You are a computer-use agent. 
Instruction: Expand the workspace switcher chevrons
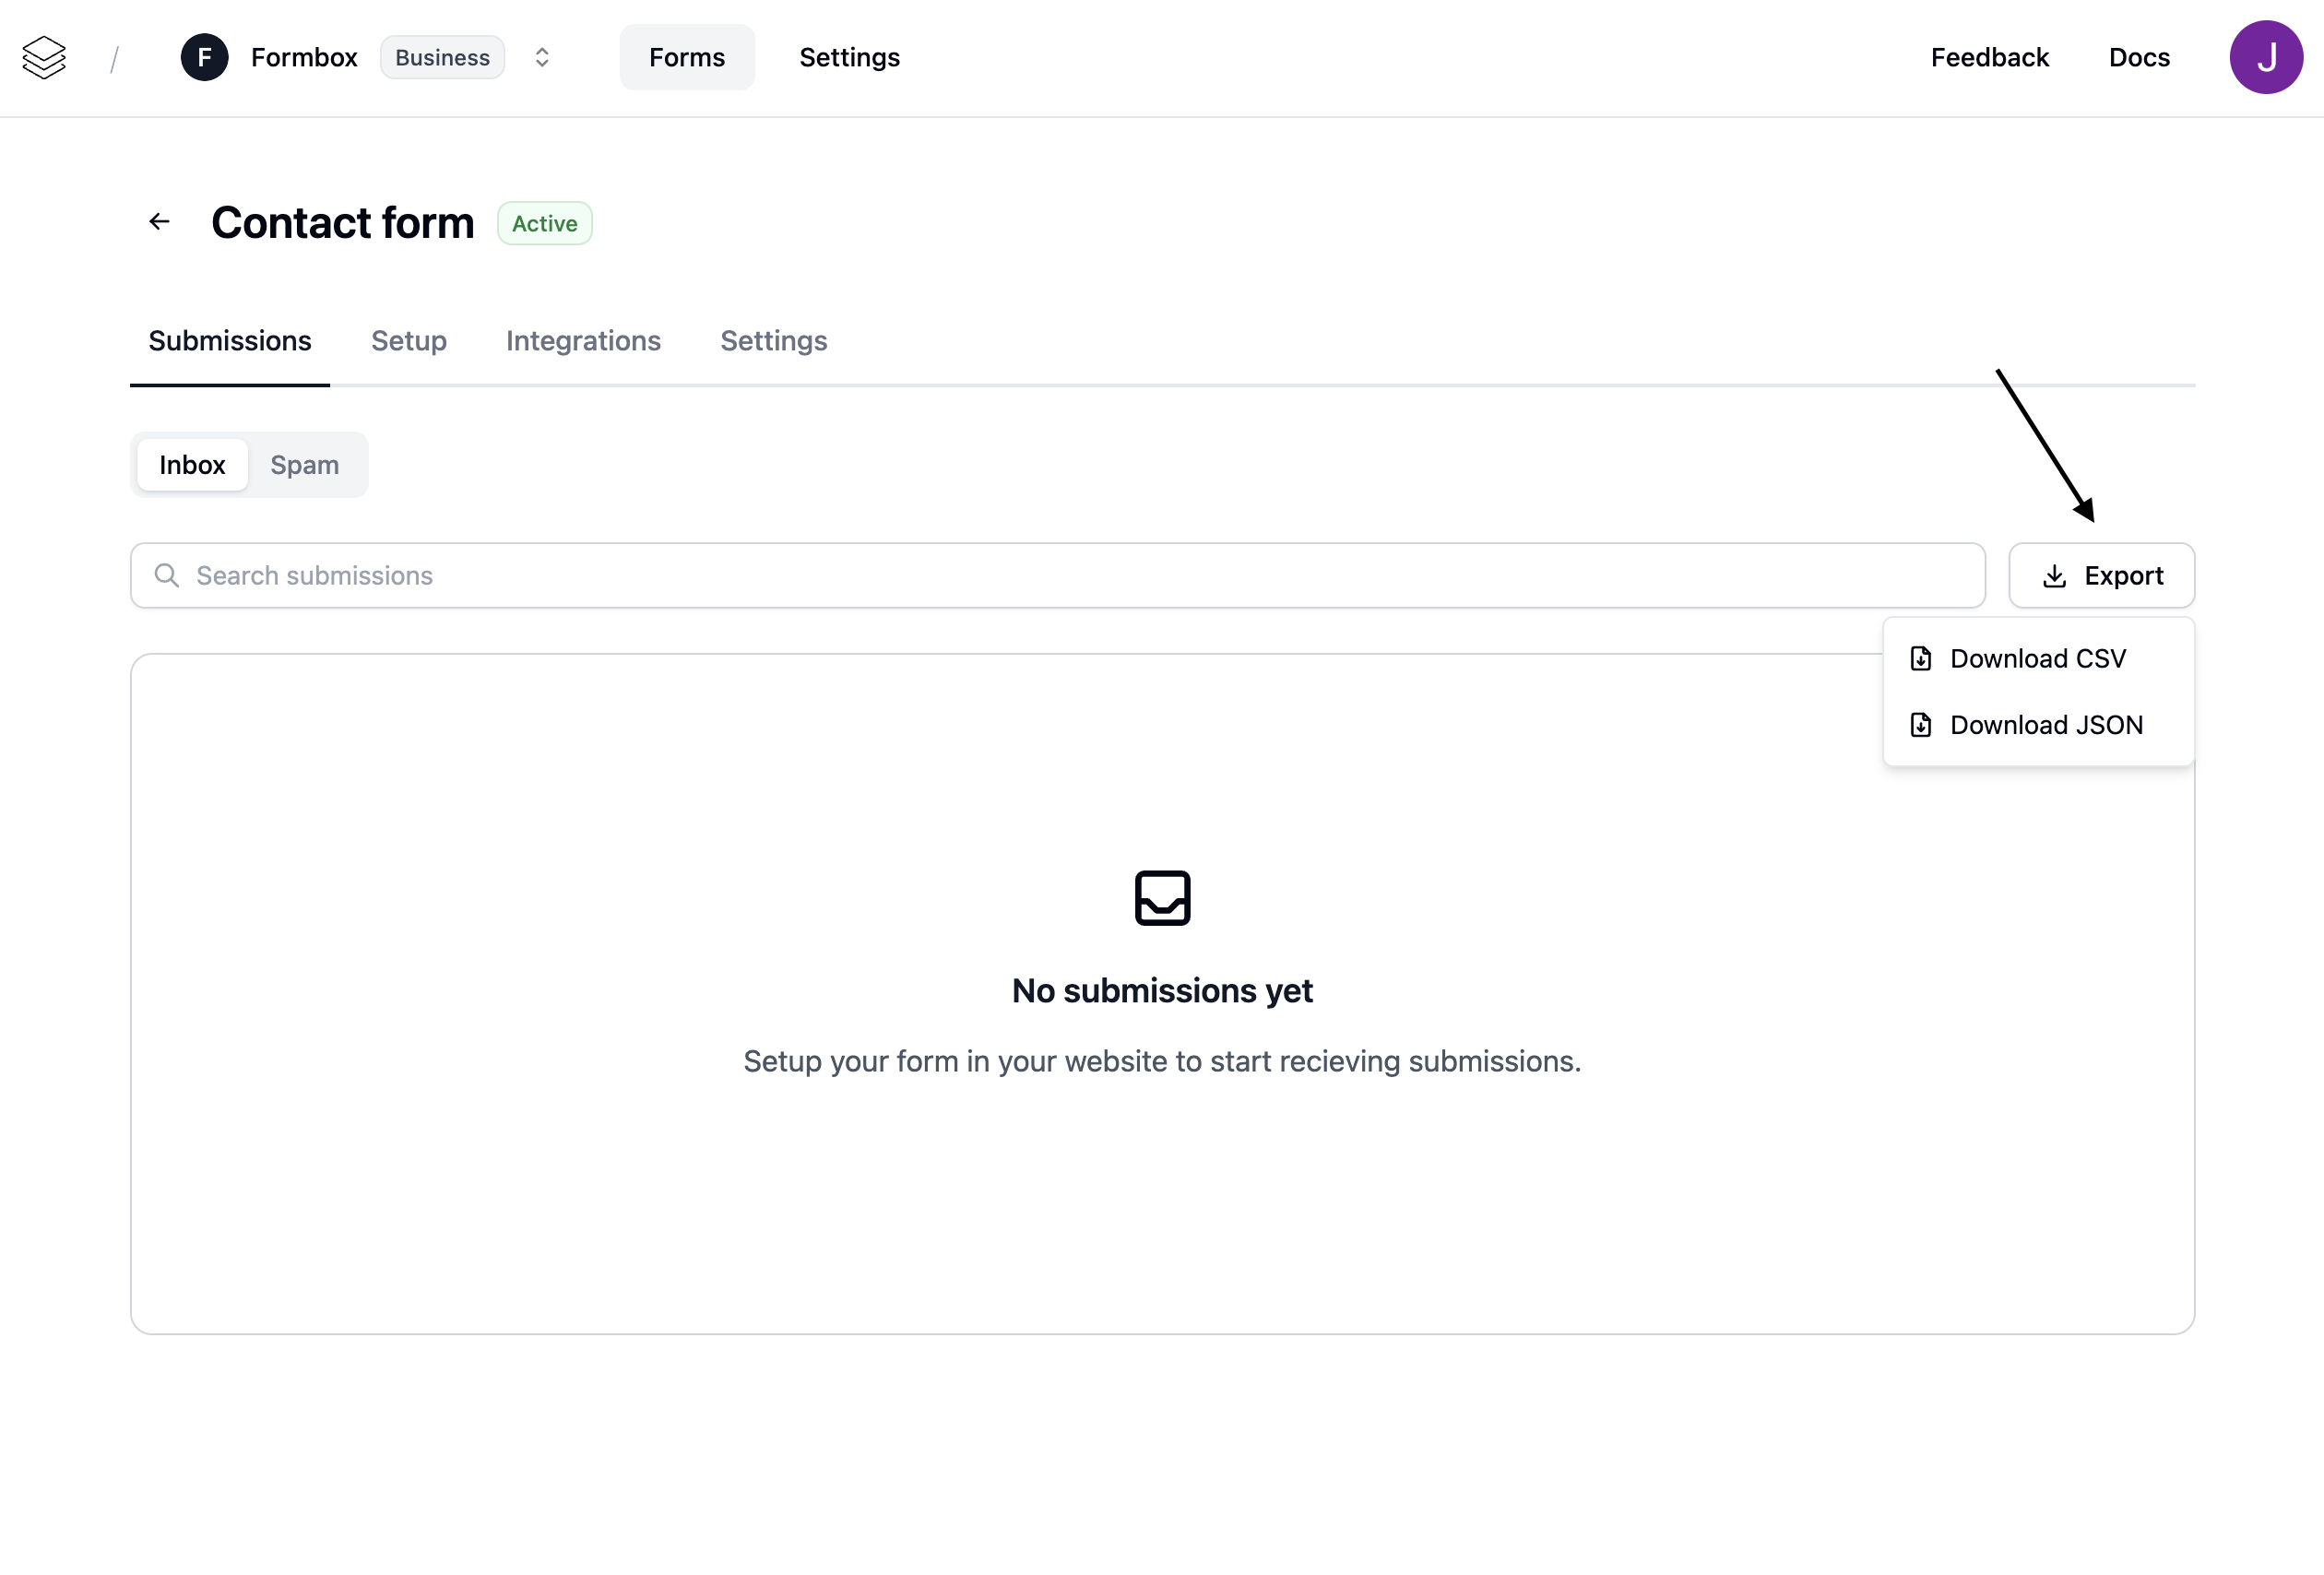tap(542, 58)
